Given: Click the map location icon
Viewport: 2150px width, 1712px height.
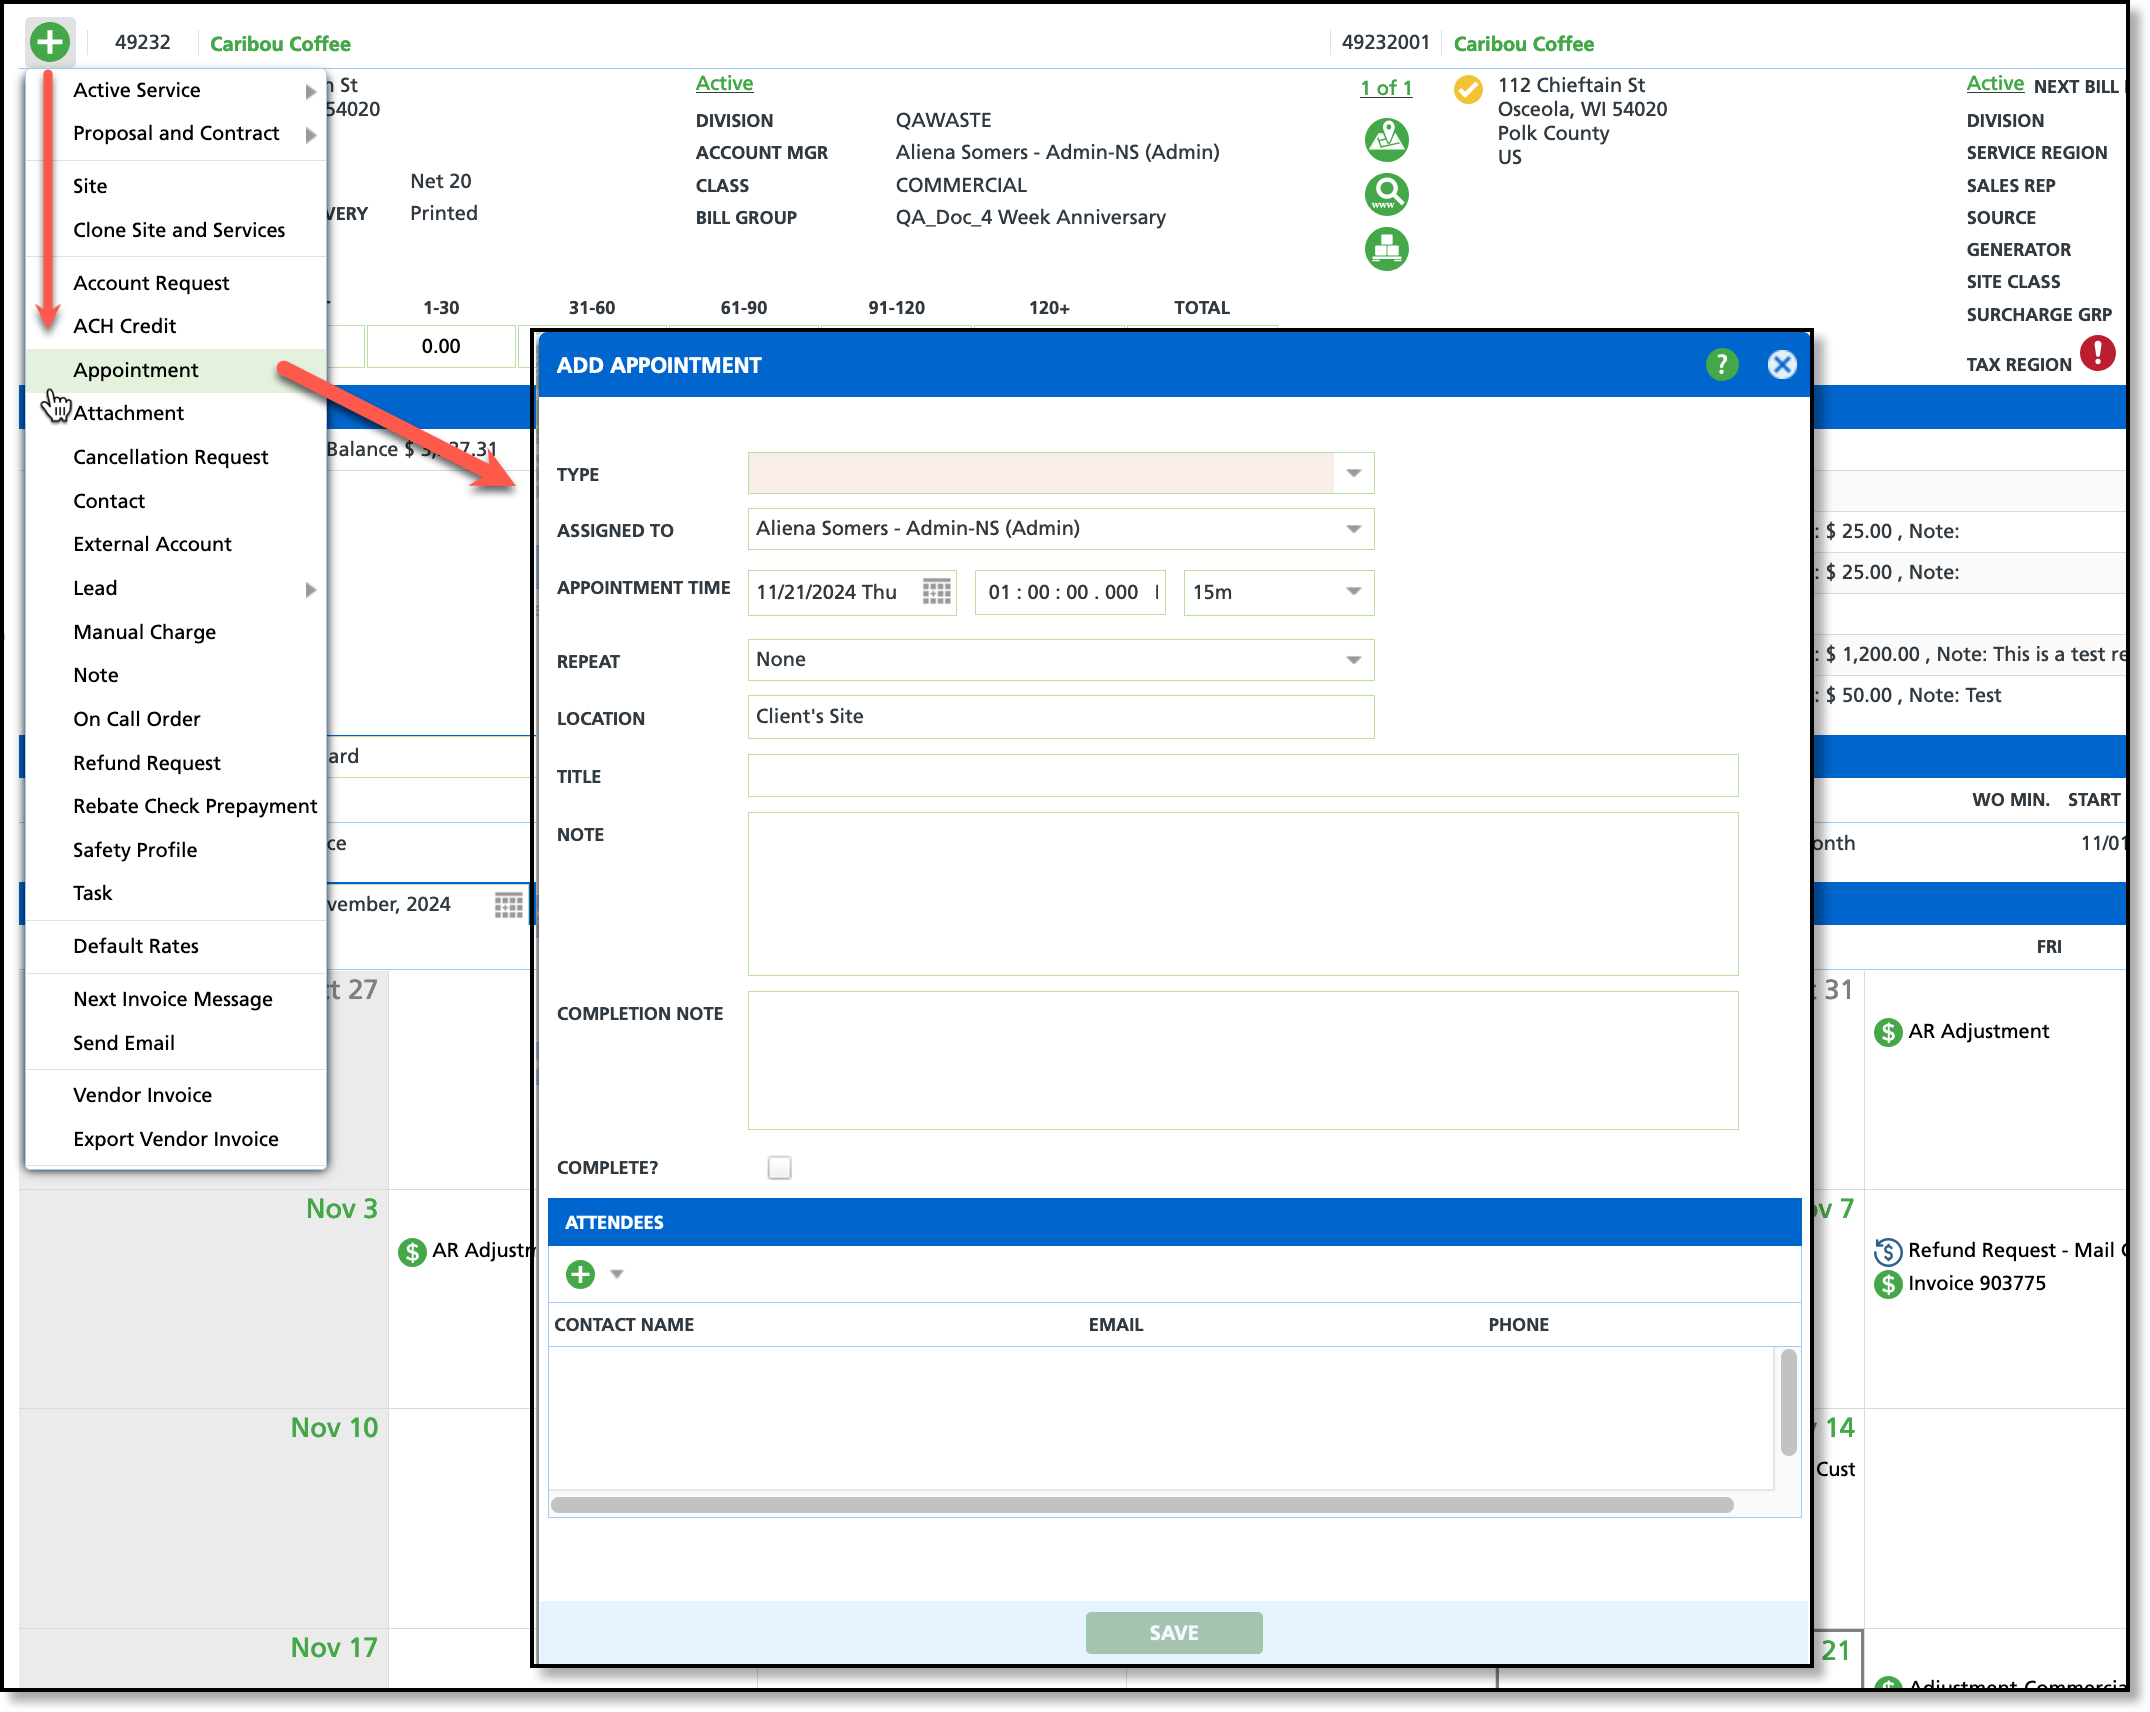Looking at the screenshot, I should [x=1386, y=140].
